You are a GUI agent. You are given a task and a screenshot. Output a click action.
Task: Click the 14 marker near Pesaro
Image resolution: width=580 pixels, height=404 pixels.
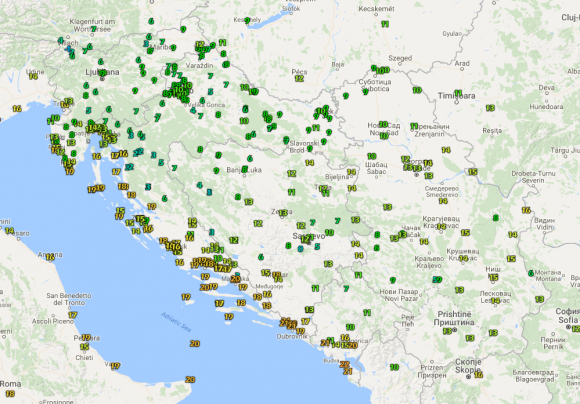pyautogui.click(x=9, y=230)
